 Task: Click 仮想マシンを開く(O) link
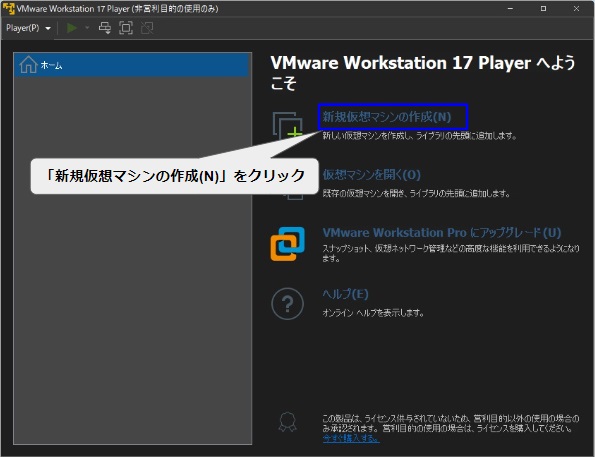[x=371, y=175]
